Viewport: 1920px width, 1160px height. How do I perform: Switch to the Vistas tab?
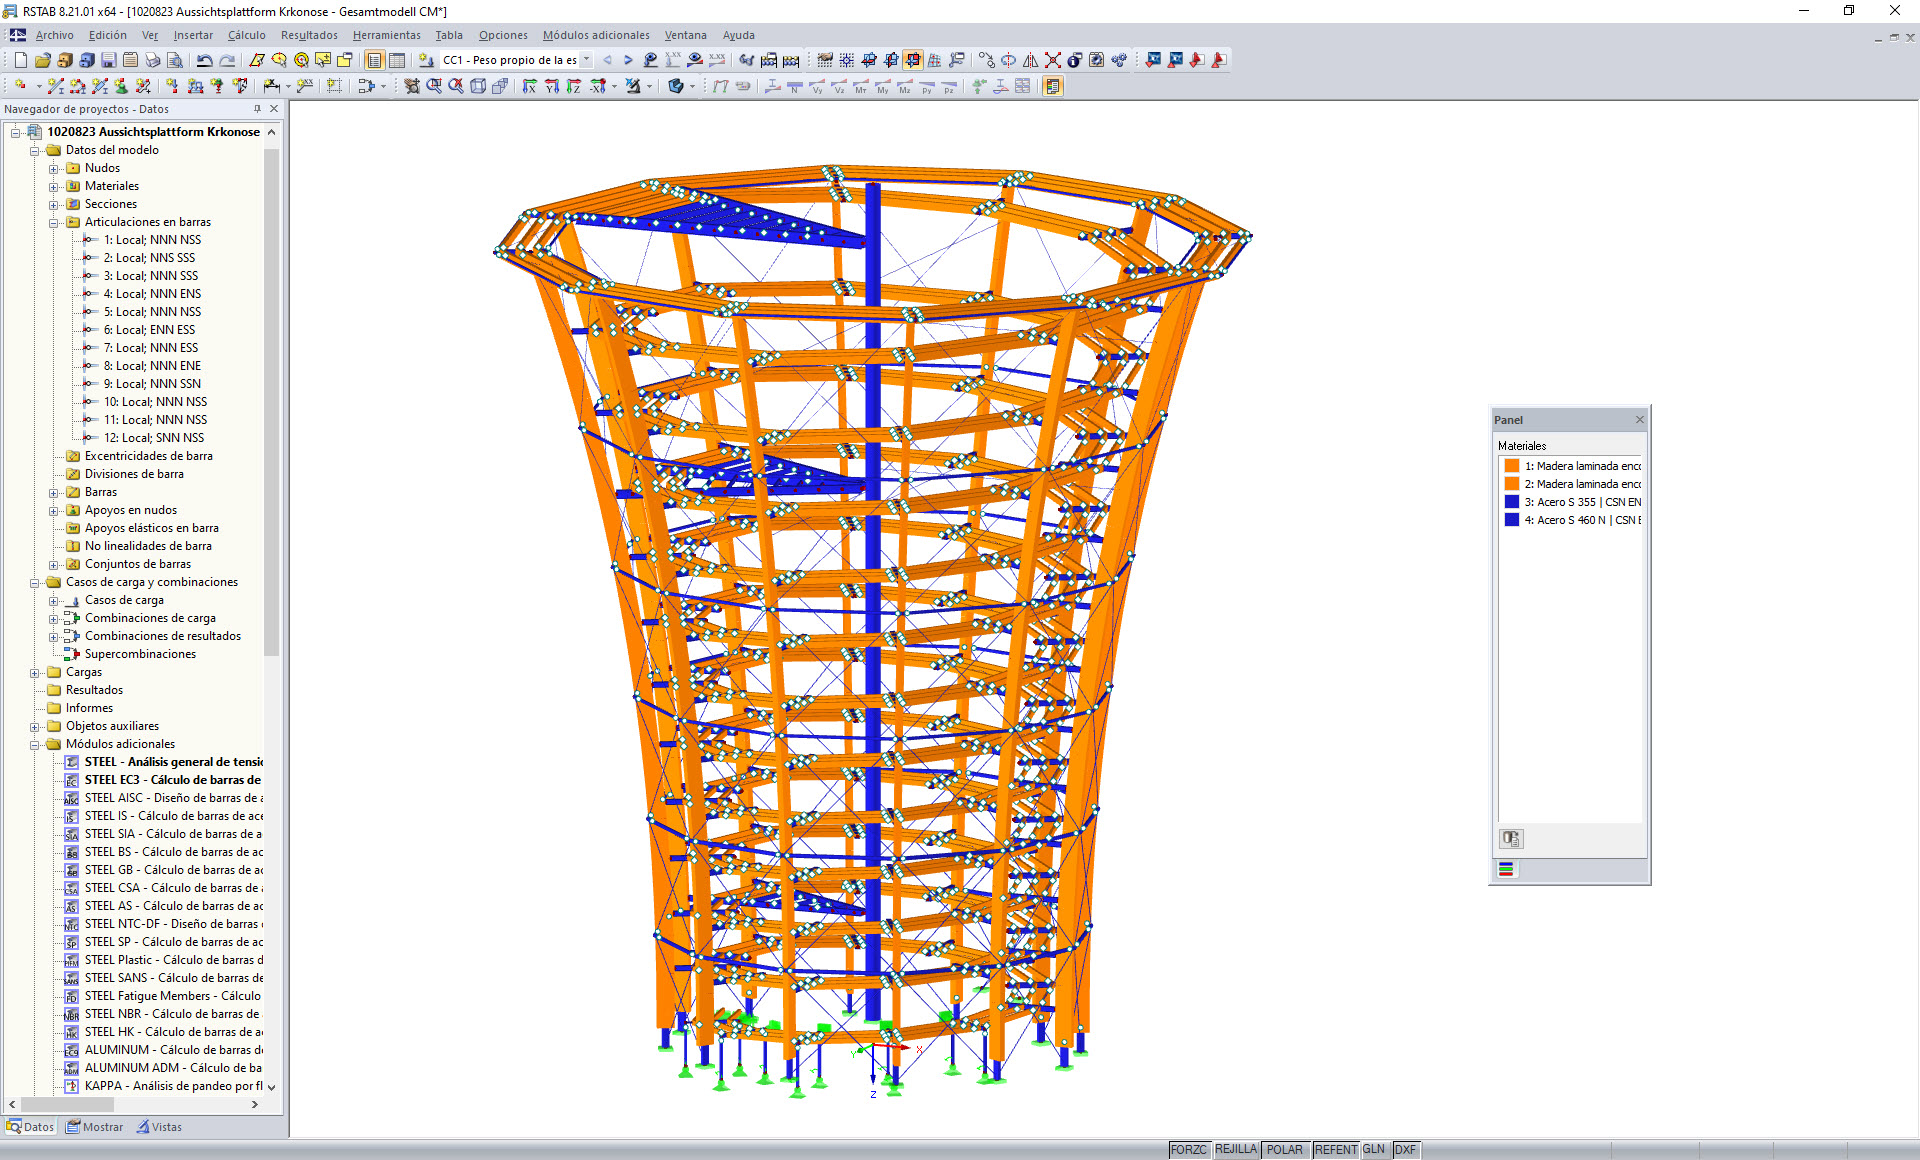[159, 1126]
